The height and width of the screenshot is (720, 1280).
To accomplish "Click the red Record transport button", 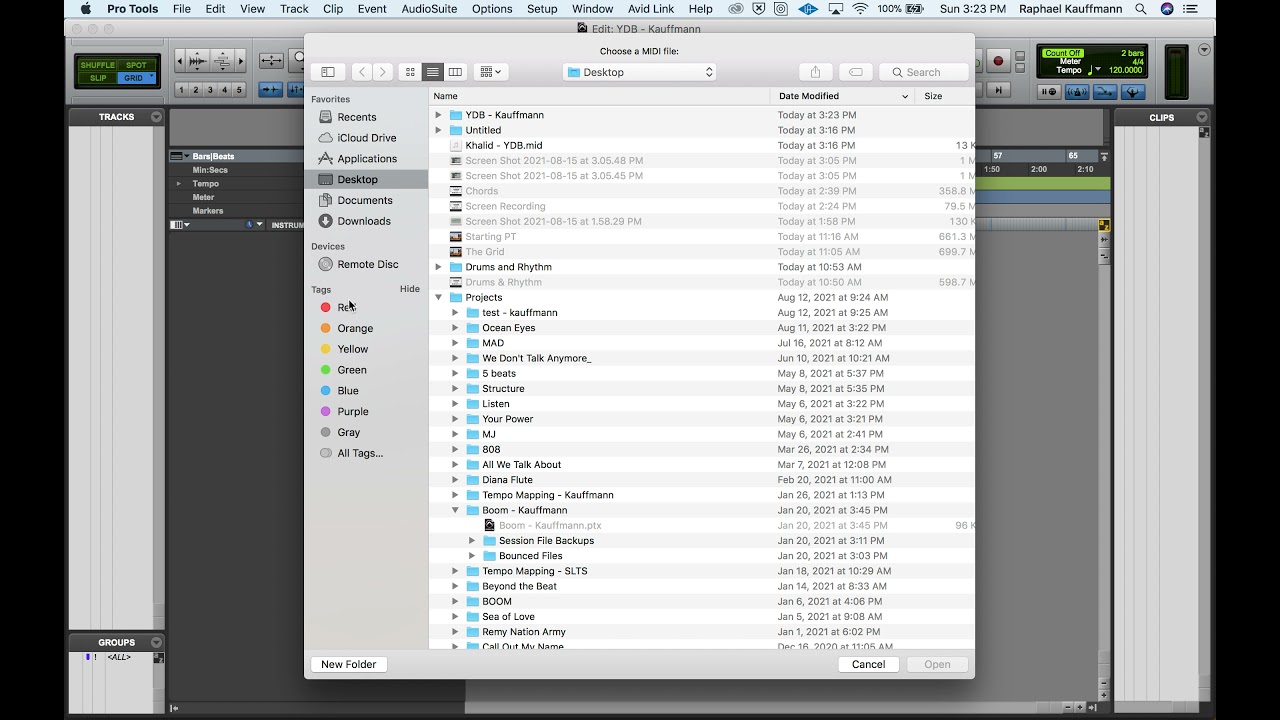I will [x=998, y=61].
